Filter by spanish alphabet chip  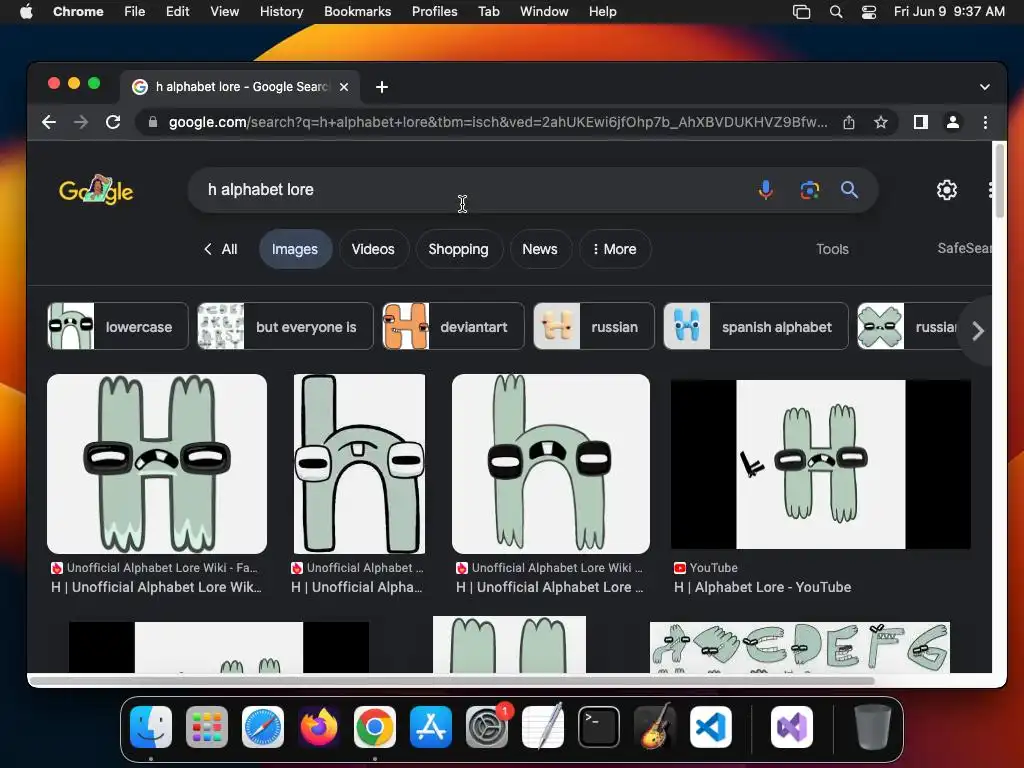click(x=756, y=327)
